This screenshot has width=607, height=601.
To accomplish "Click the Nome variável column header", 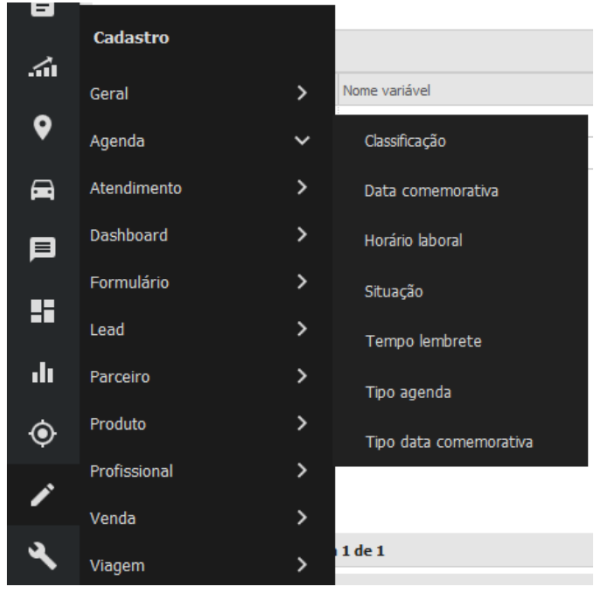I will point(387,90).
